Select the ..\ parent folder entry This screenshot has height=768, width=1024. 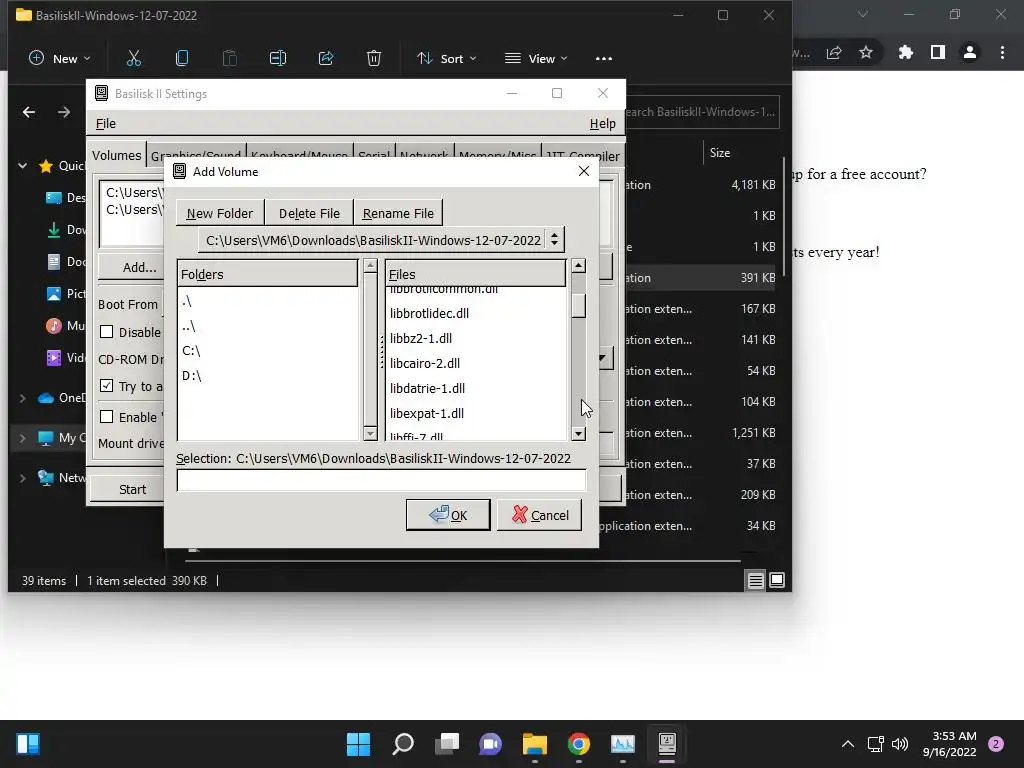tap(268, 326)
